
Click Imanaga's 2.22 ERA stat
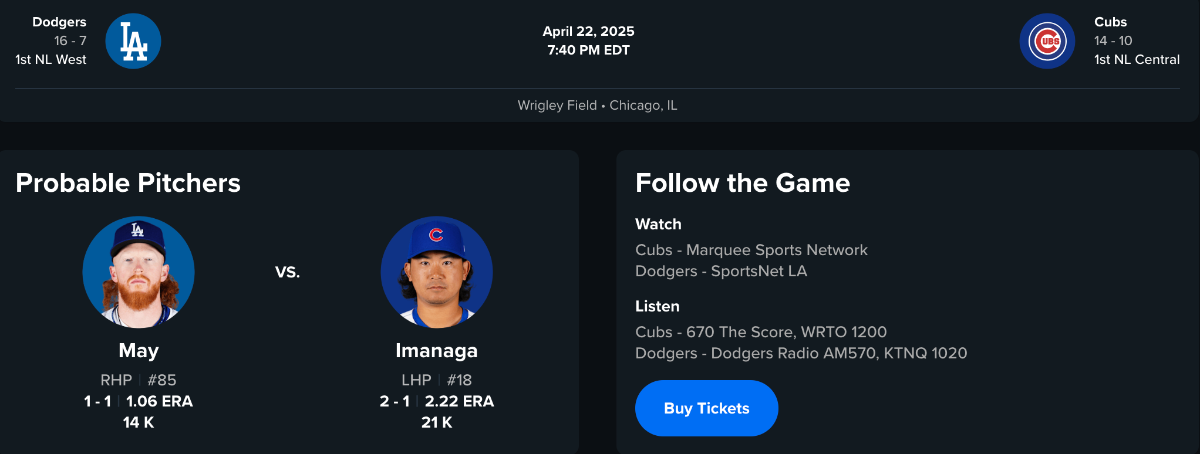(x=459, y=401)
